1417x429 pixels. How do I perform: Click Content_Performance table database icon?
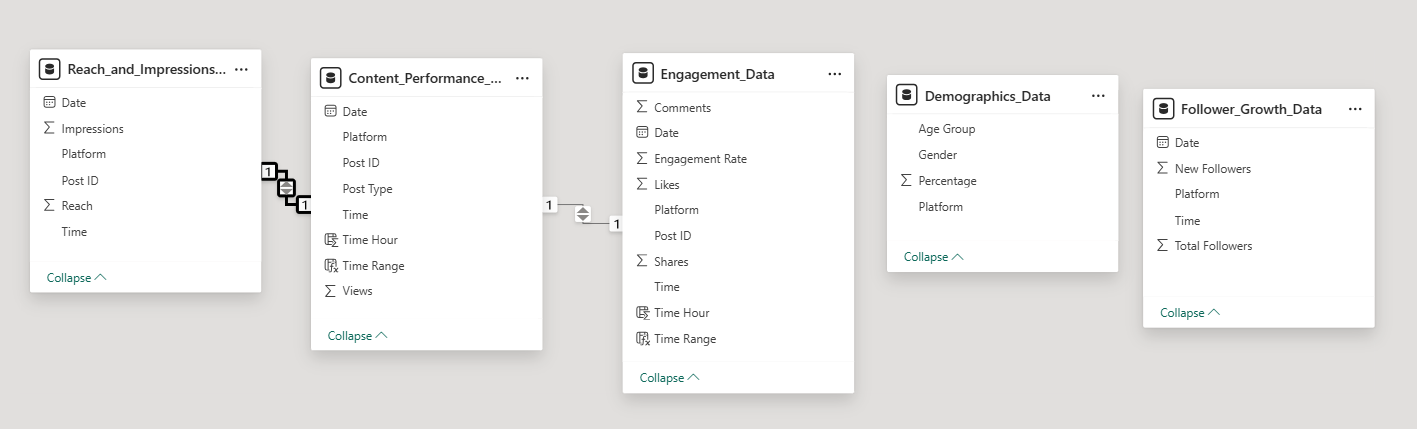[331, 78]
